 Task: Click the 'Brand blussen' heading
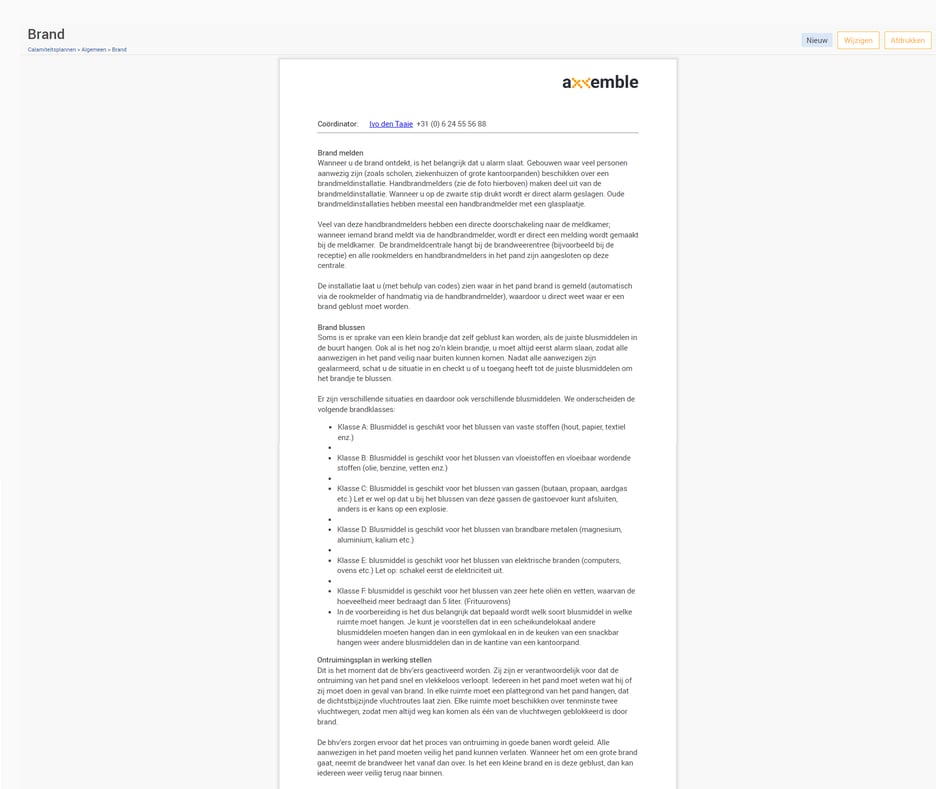click(x=341, y=327)
